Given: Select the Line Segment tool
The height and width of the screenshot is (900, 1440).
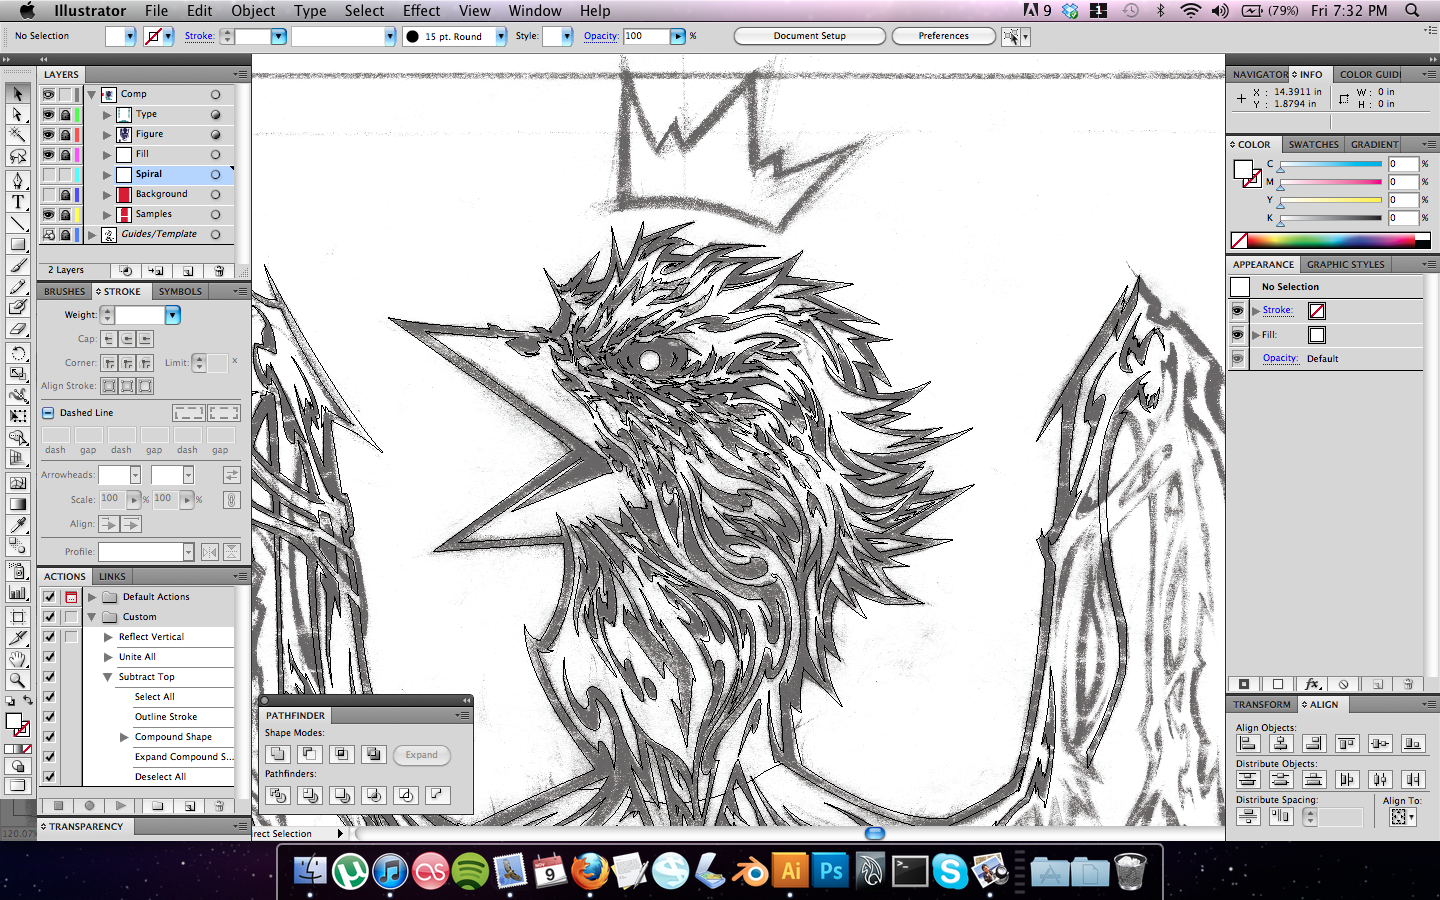Looking at the screenshot, I should (18, 223).
